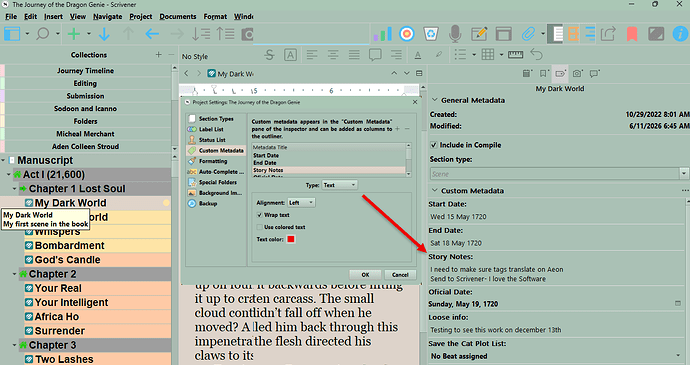
Task: Click the red Text color swatch
Action: point(290,239)
